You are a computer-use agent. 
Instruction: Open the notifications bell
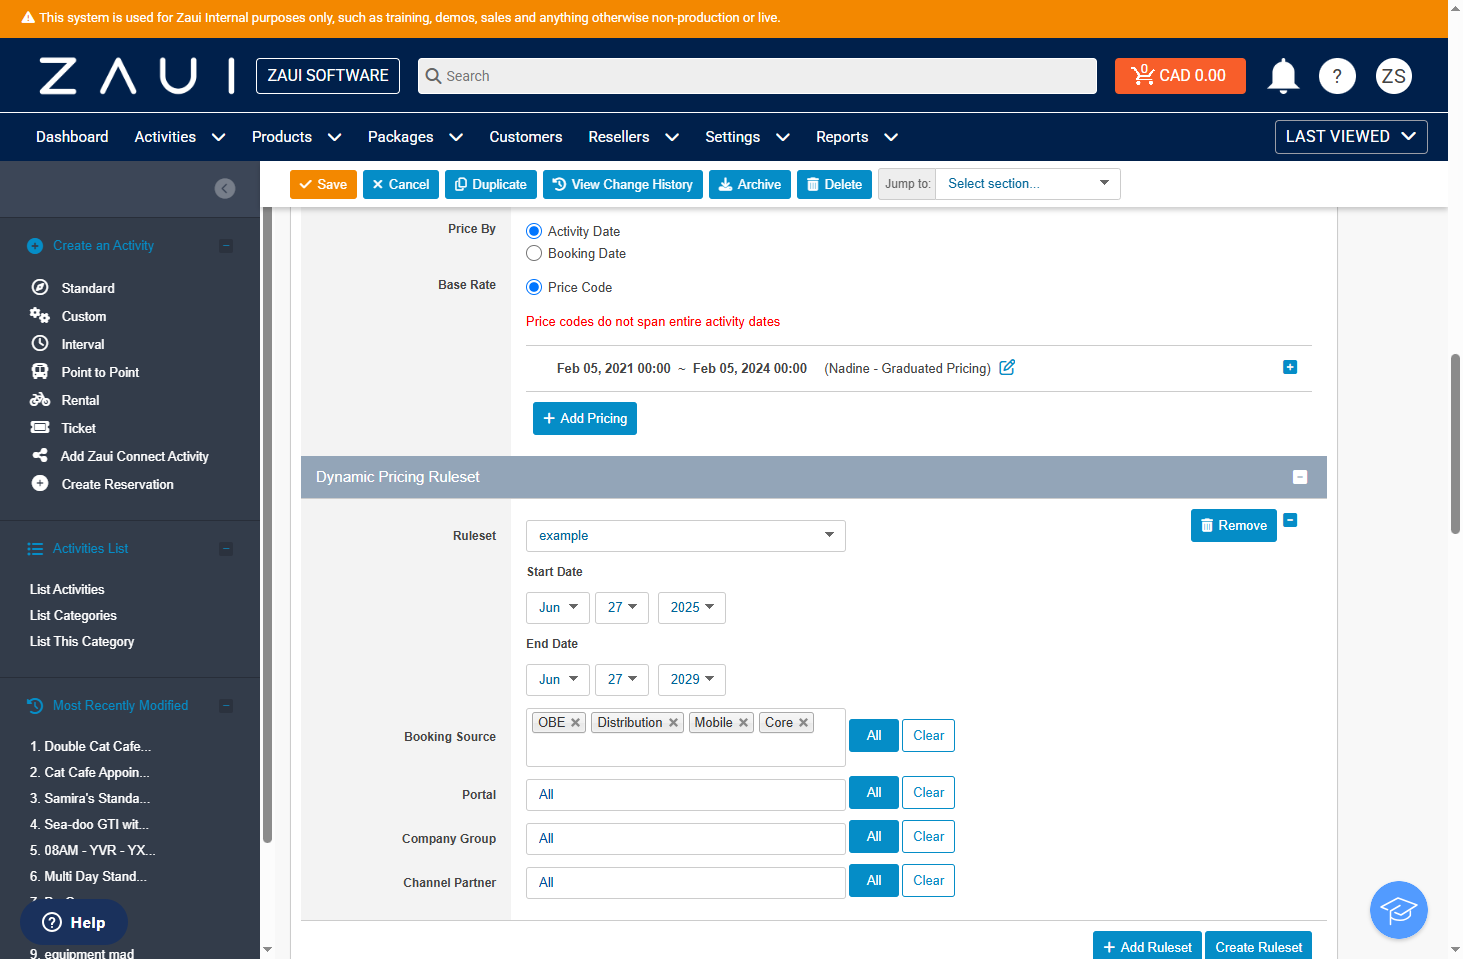pyautogui.click(x=1283, y=76)
